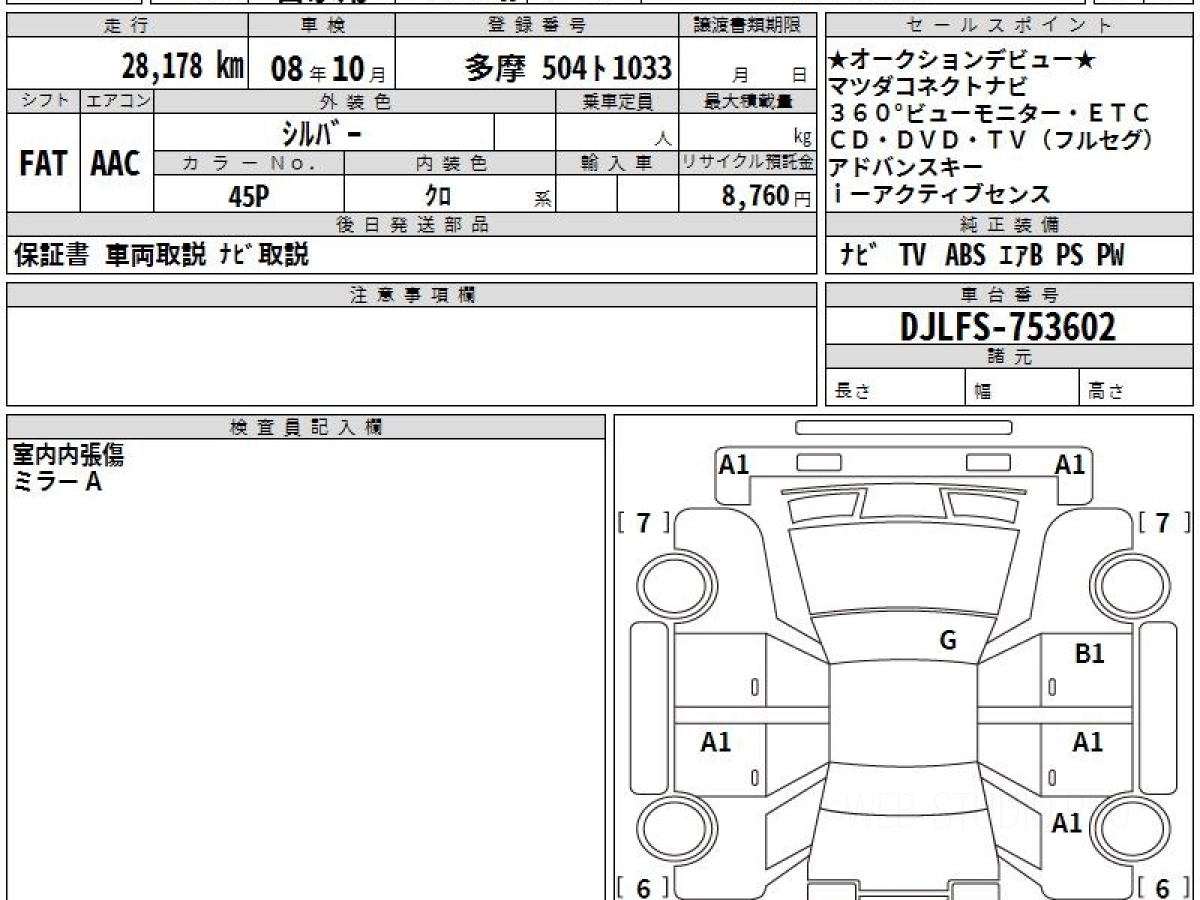Select the 車両取説 item
1200x900 pixels.
tap(155, 255)
